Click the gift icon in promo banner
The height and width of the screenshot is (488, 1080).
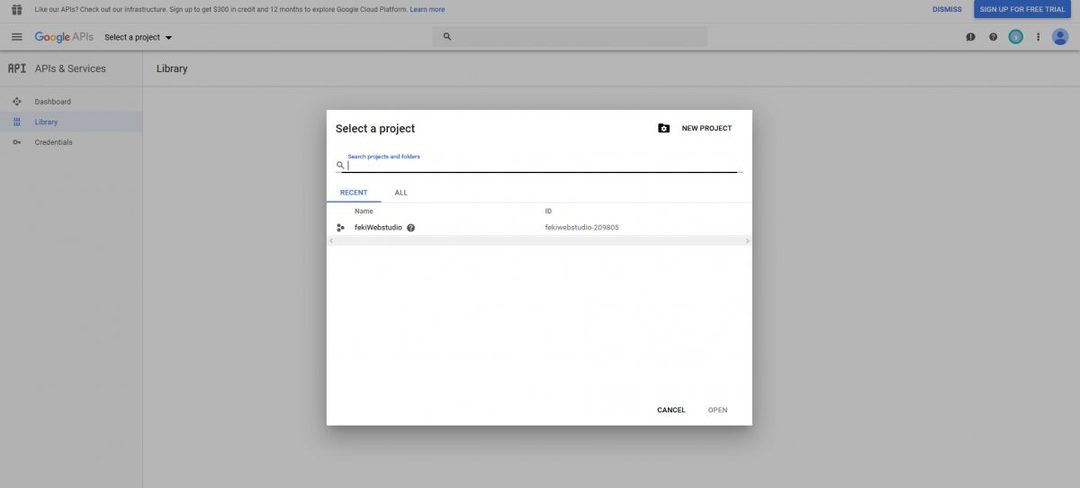(17, 10)
